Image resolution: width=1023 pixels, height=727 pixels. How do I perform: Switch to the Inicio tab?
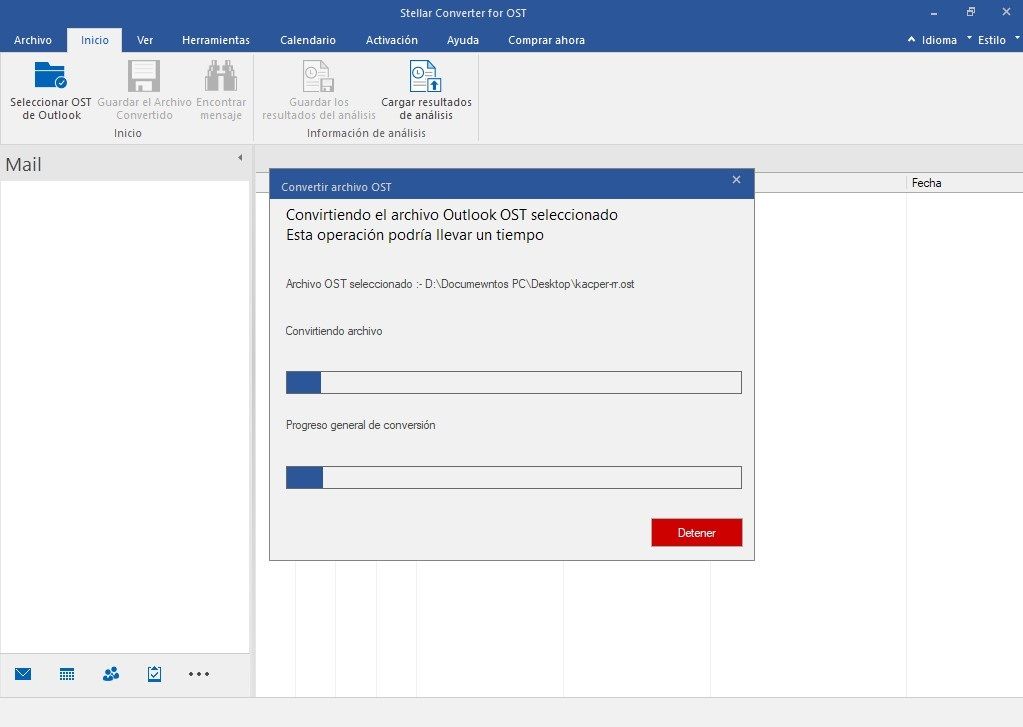pyautogui.click(x=95, y=40)
